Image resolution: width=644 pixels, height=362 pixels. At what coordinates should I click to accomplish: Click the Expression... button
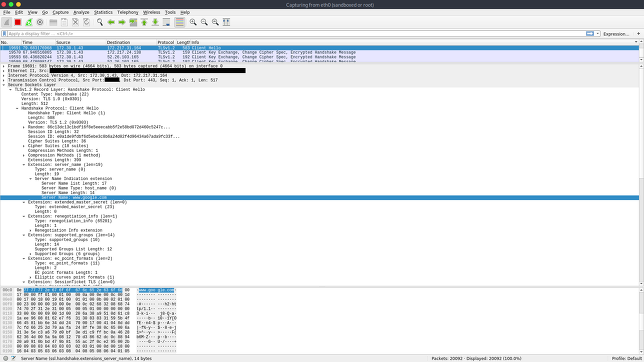(616, 34)
